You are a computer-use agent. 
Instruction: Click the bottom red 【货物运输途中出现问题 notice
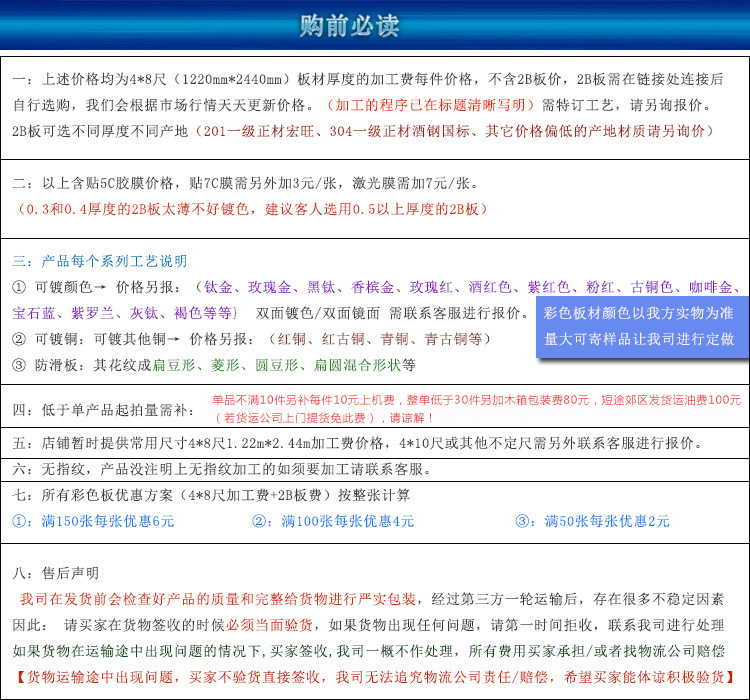[374, 676]
